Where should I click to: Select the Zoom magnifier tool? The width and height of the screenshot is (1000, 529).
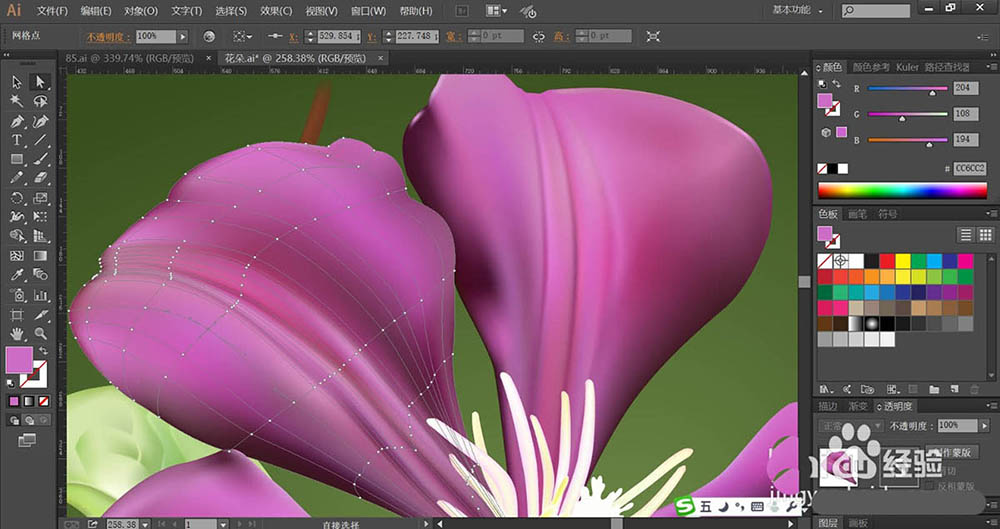(41, 333)
